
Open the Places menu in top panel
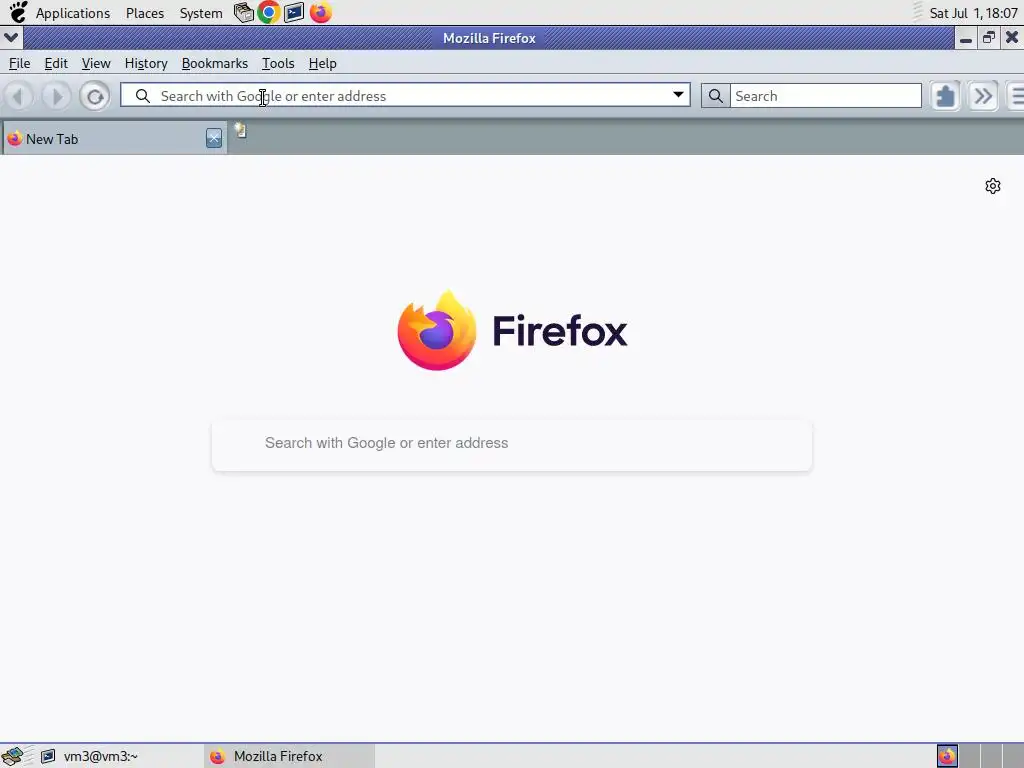[x=145, y=13]
